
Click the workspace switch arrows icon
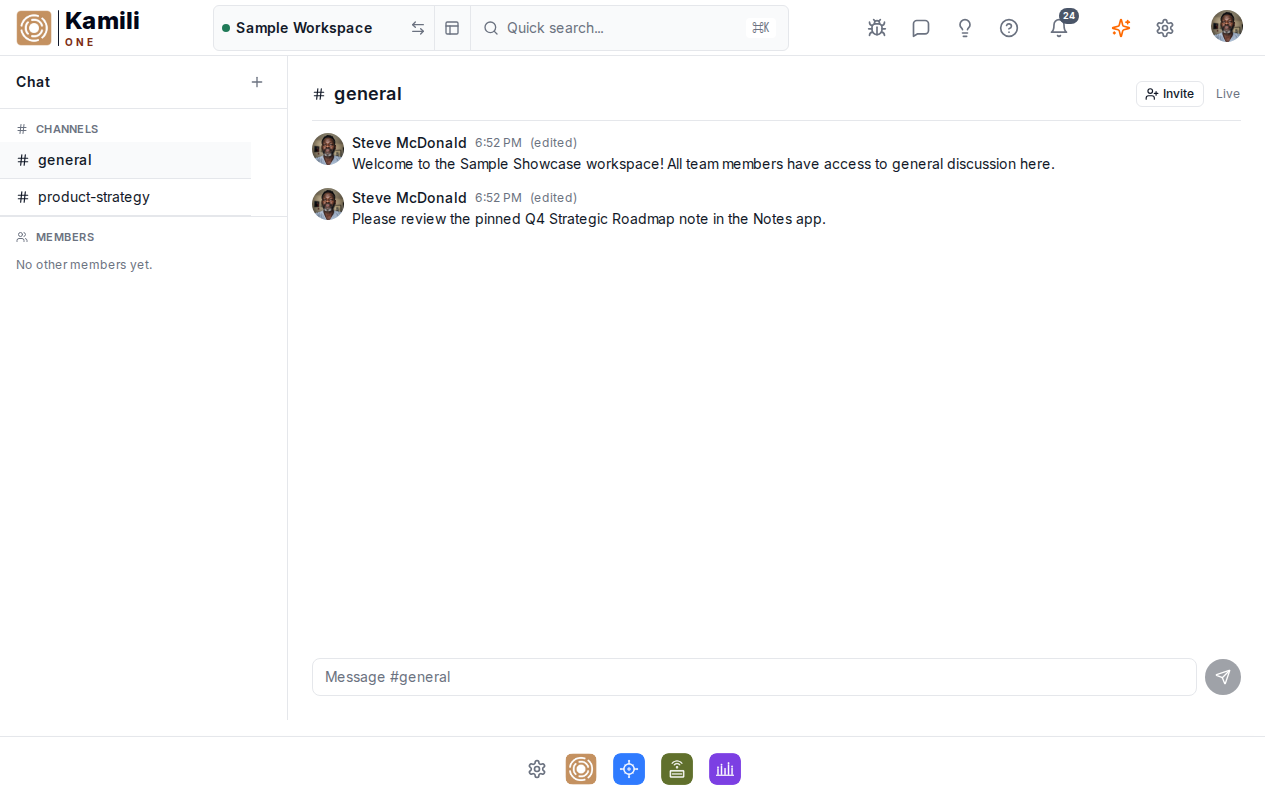click(418, 28)
